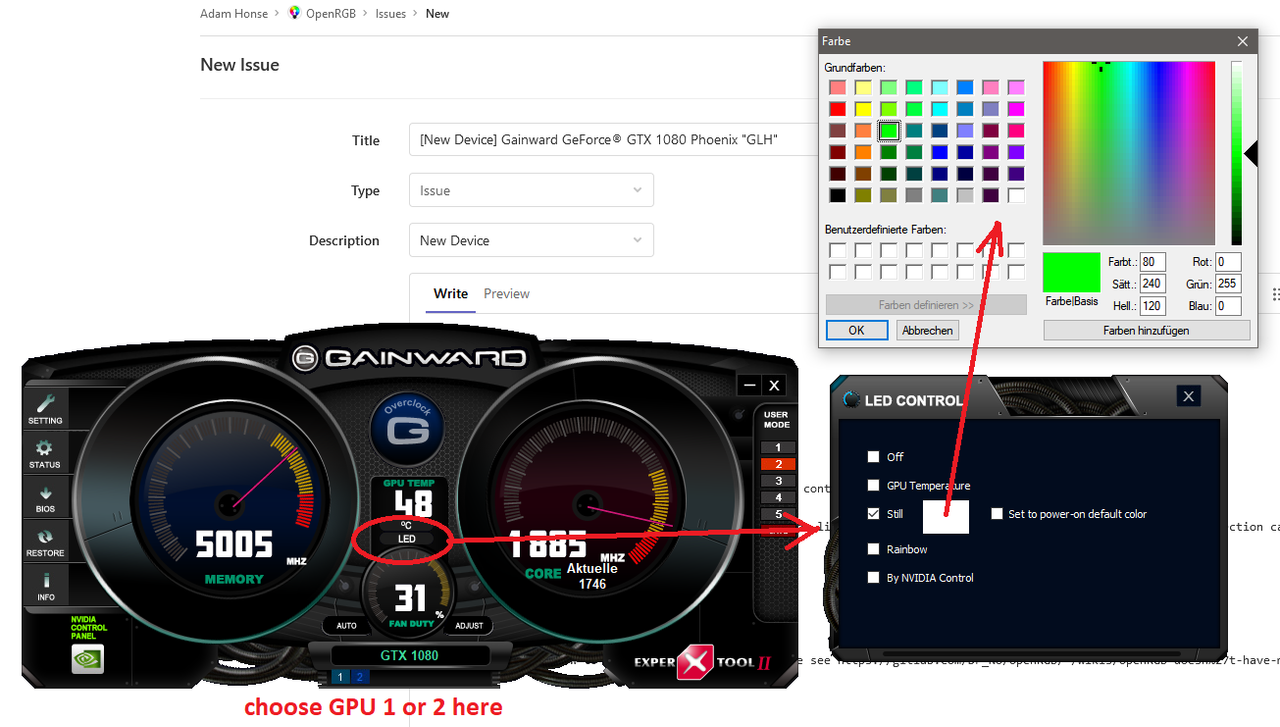This screenshot has height=727, width=1280.
Task: Open the INFO panel in ExperTool
Action: pyautogui.click(x=45, y=586)
